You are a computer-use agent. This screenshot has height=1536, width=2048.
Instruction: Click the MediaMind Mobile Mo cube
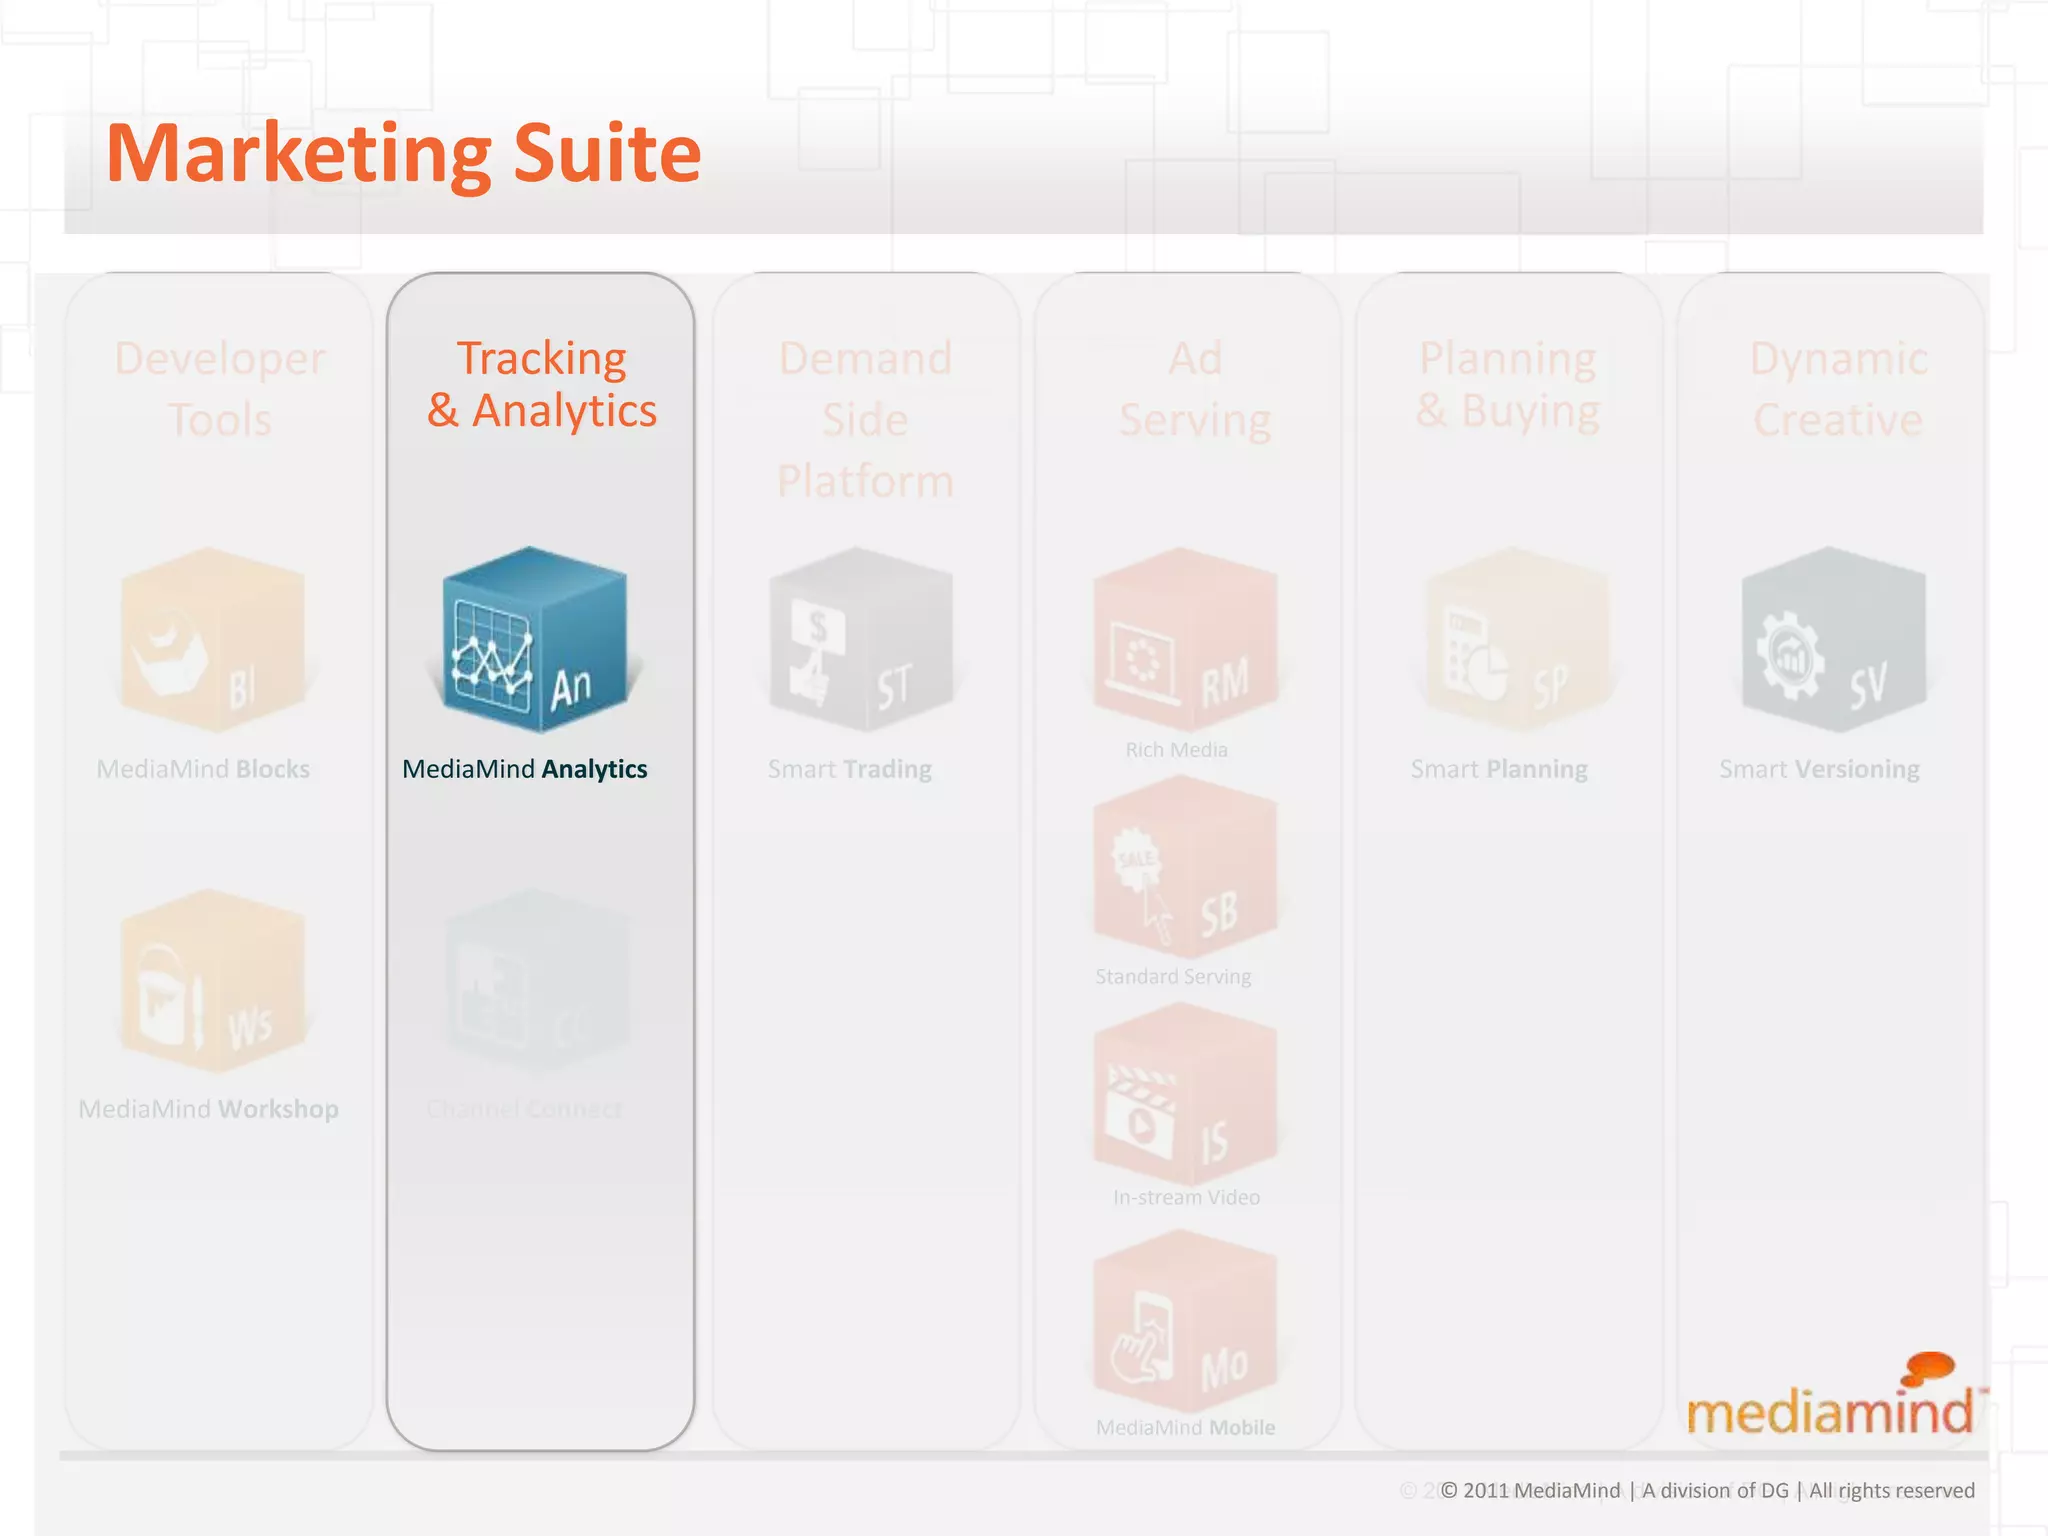pyautogui.click(x=1184, y=1322)
